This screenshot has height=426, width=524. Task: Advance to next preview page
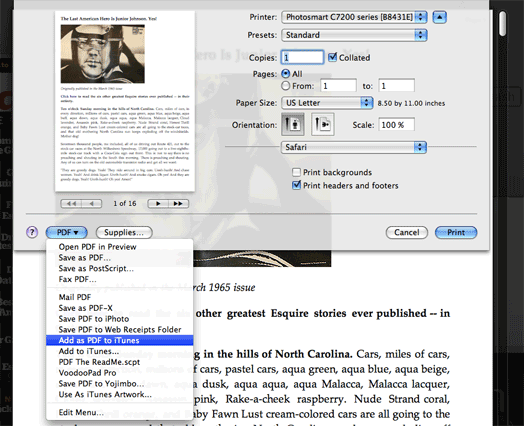158,203
